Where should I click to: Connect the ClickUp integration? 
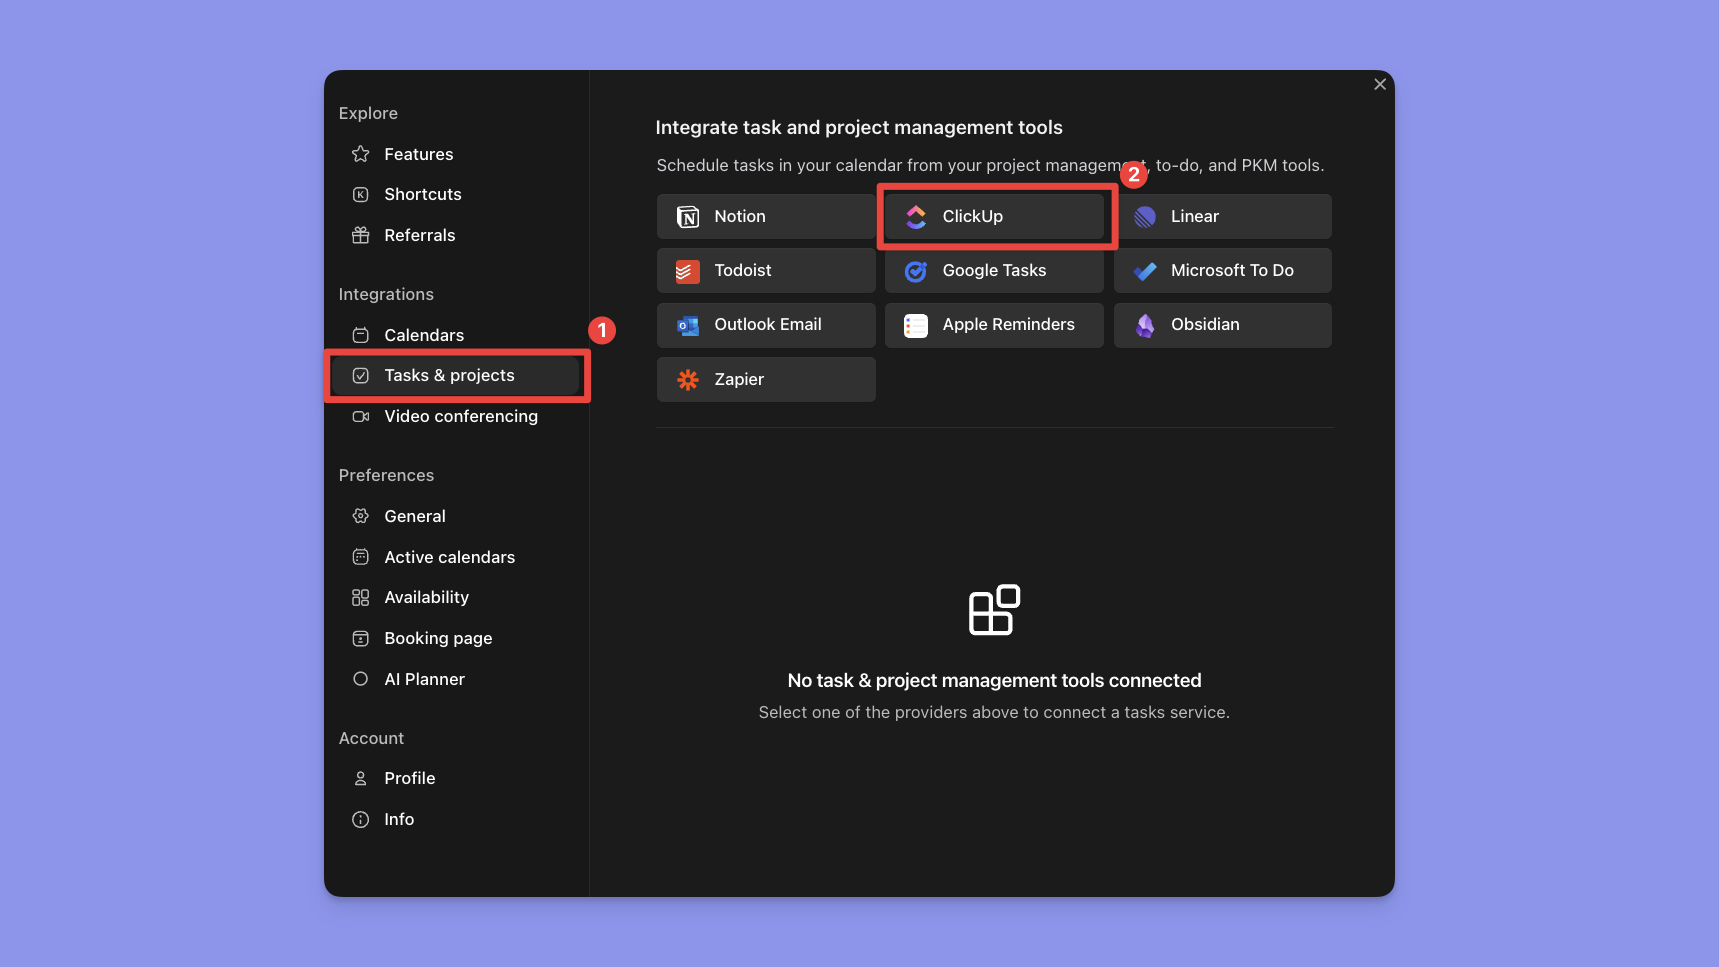click(994, 216)
